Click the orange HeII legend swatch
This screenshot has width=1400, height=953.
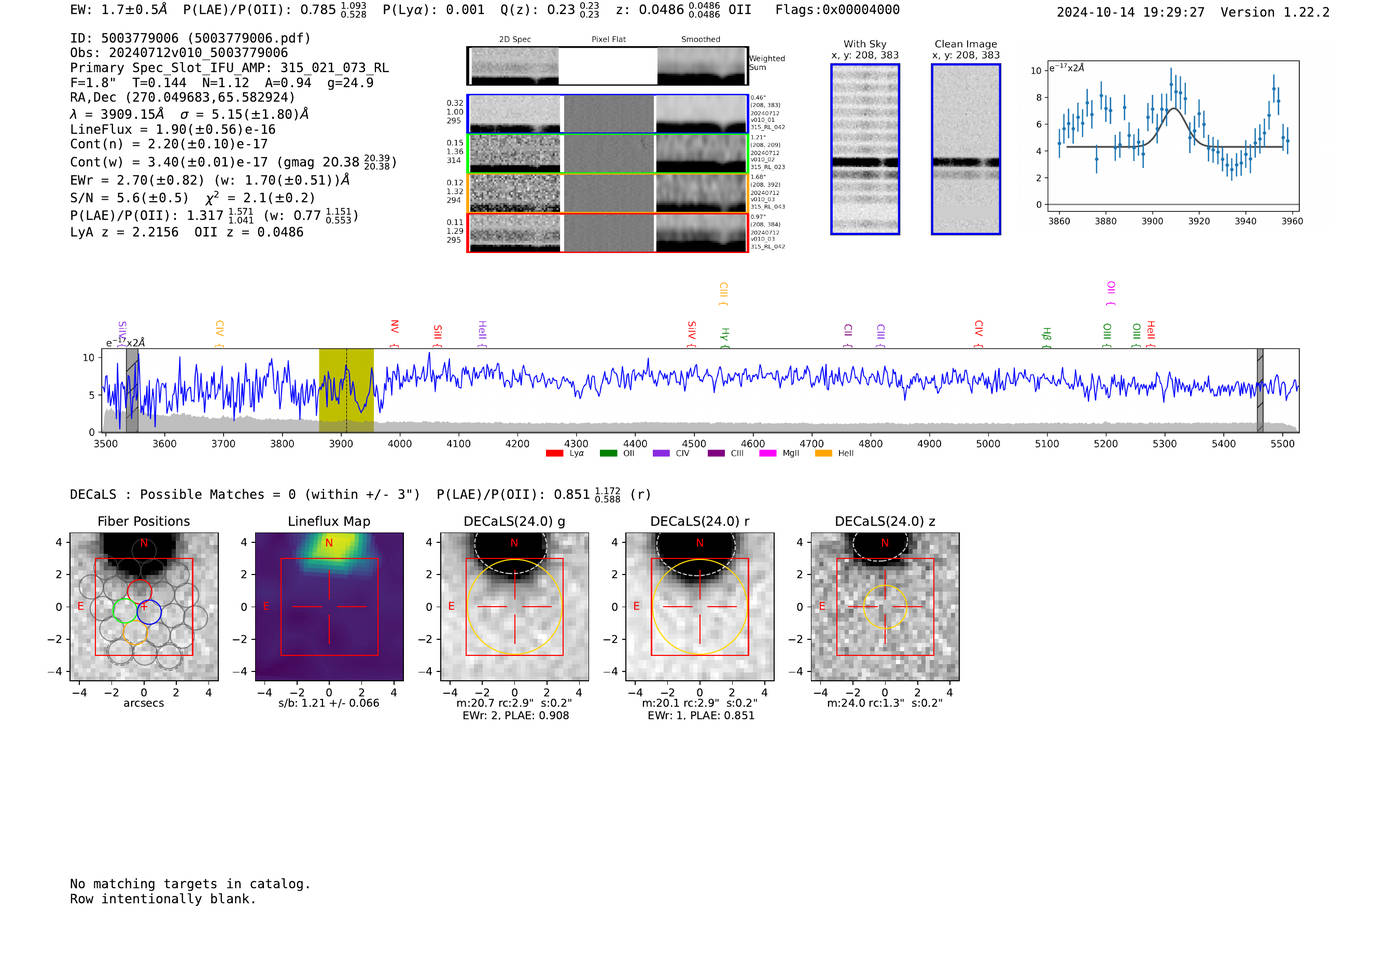pyautogui.click(x=824, y=454)
